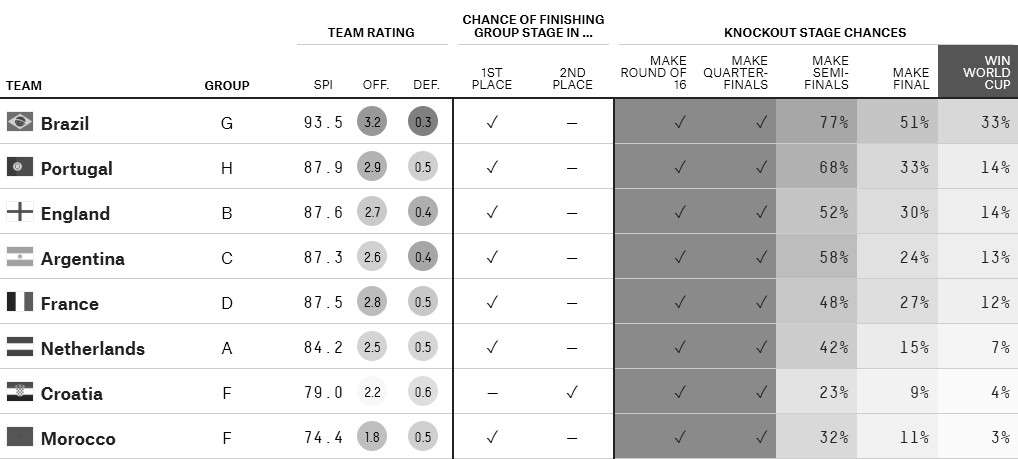Sort by Win World Cup column
Viewport: 1018px width, 459px height.
click(x=977, y=72)
